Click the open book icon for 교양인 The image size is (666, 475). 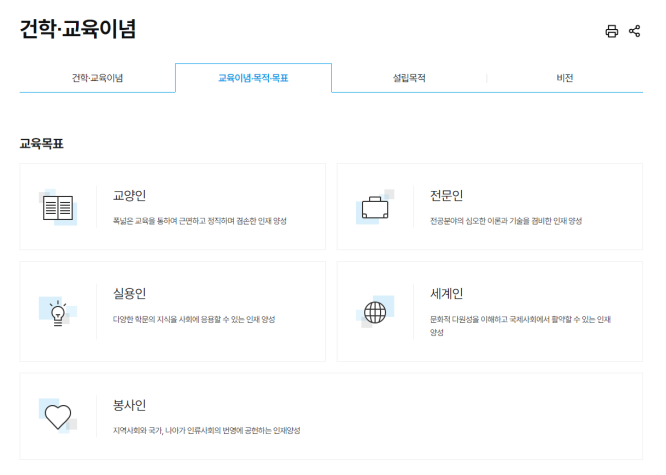click(58, 208)
